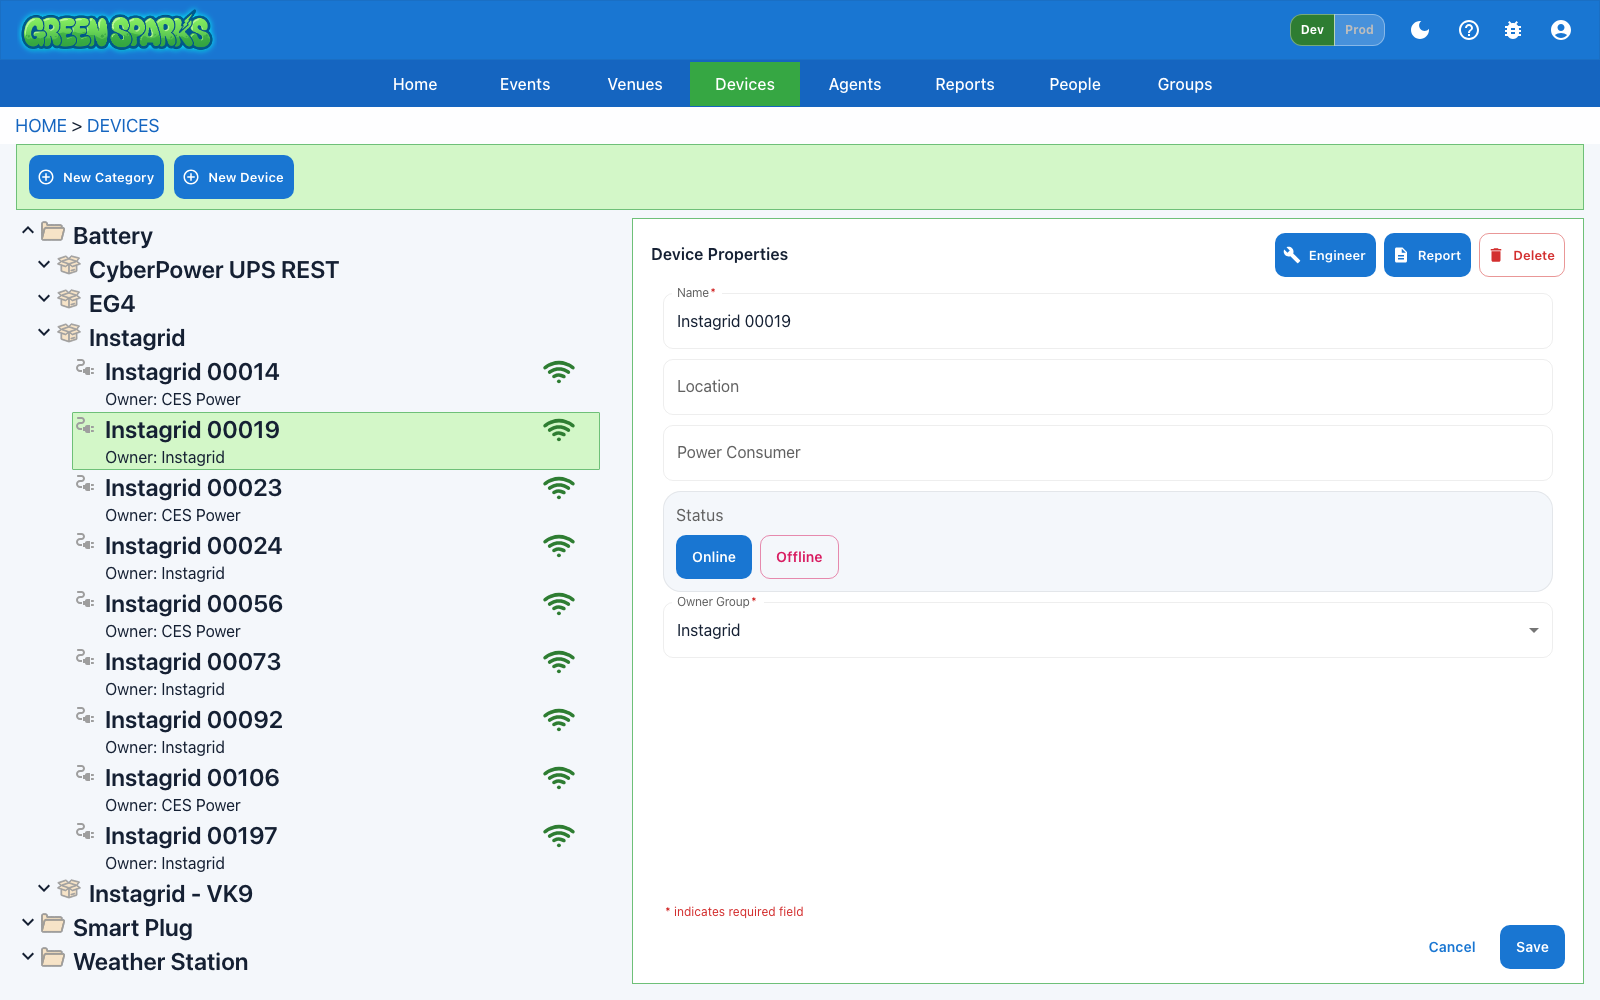Toggle dark mode moon icon
The width and height of the screenshot is (1600, 1000).
point(1420,30)
